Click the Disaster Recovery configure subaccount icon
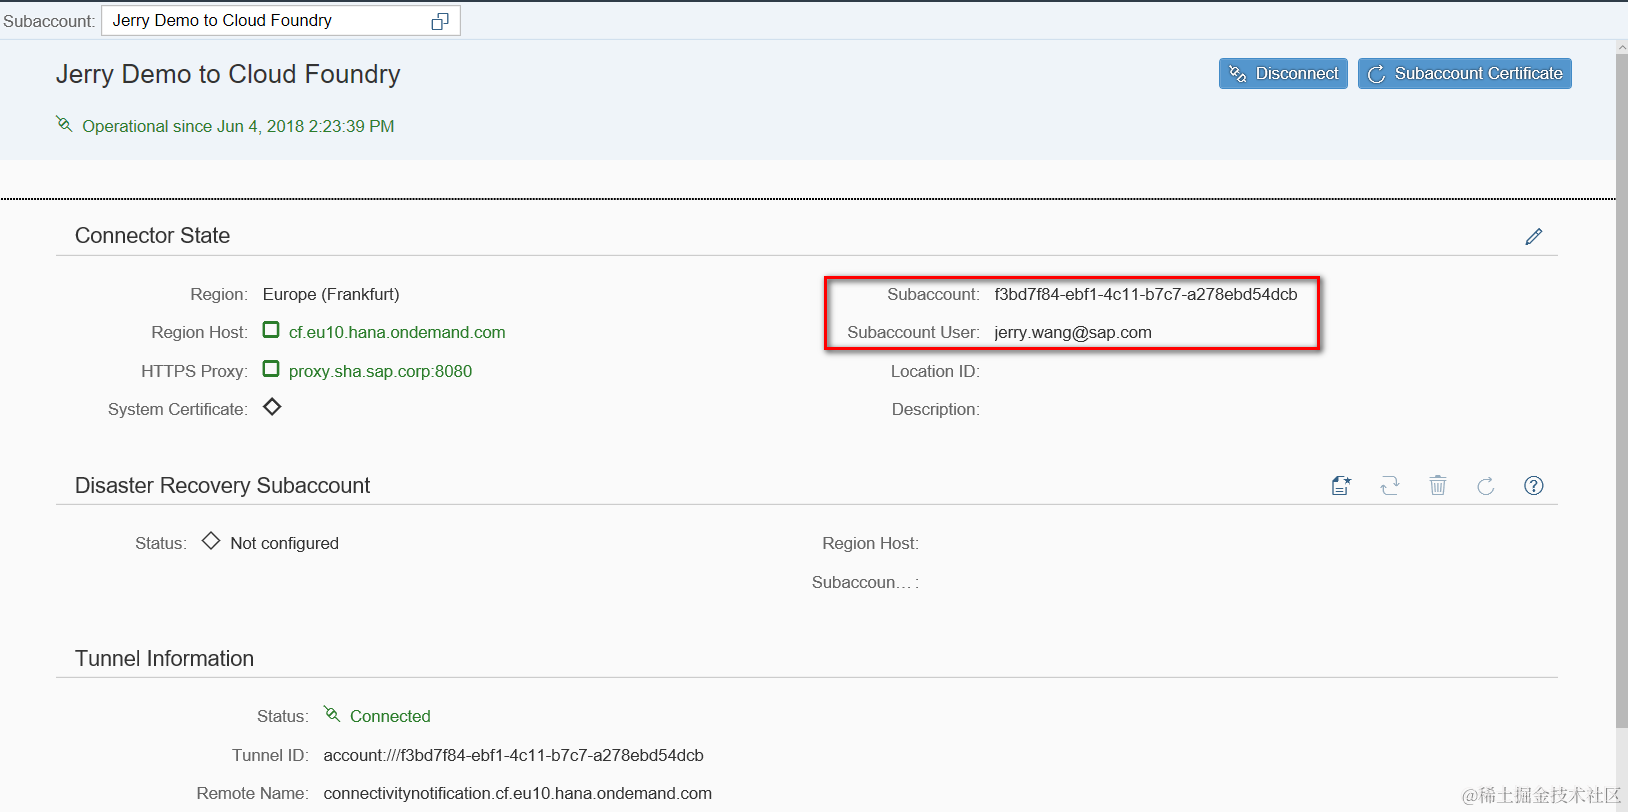 point(1341,486)
